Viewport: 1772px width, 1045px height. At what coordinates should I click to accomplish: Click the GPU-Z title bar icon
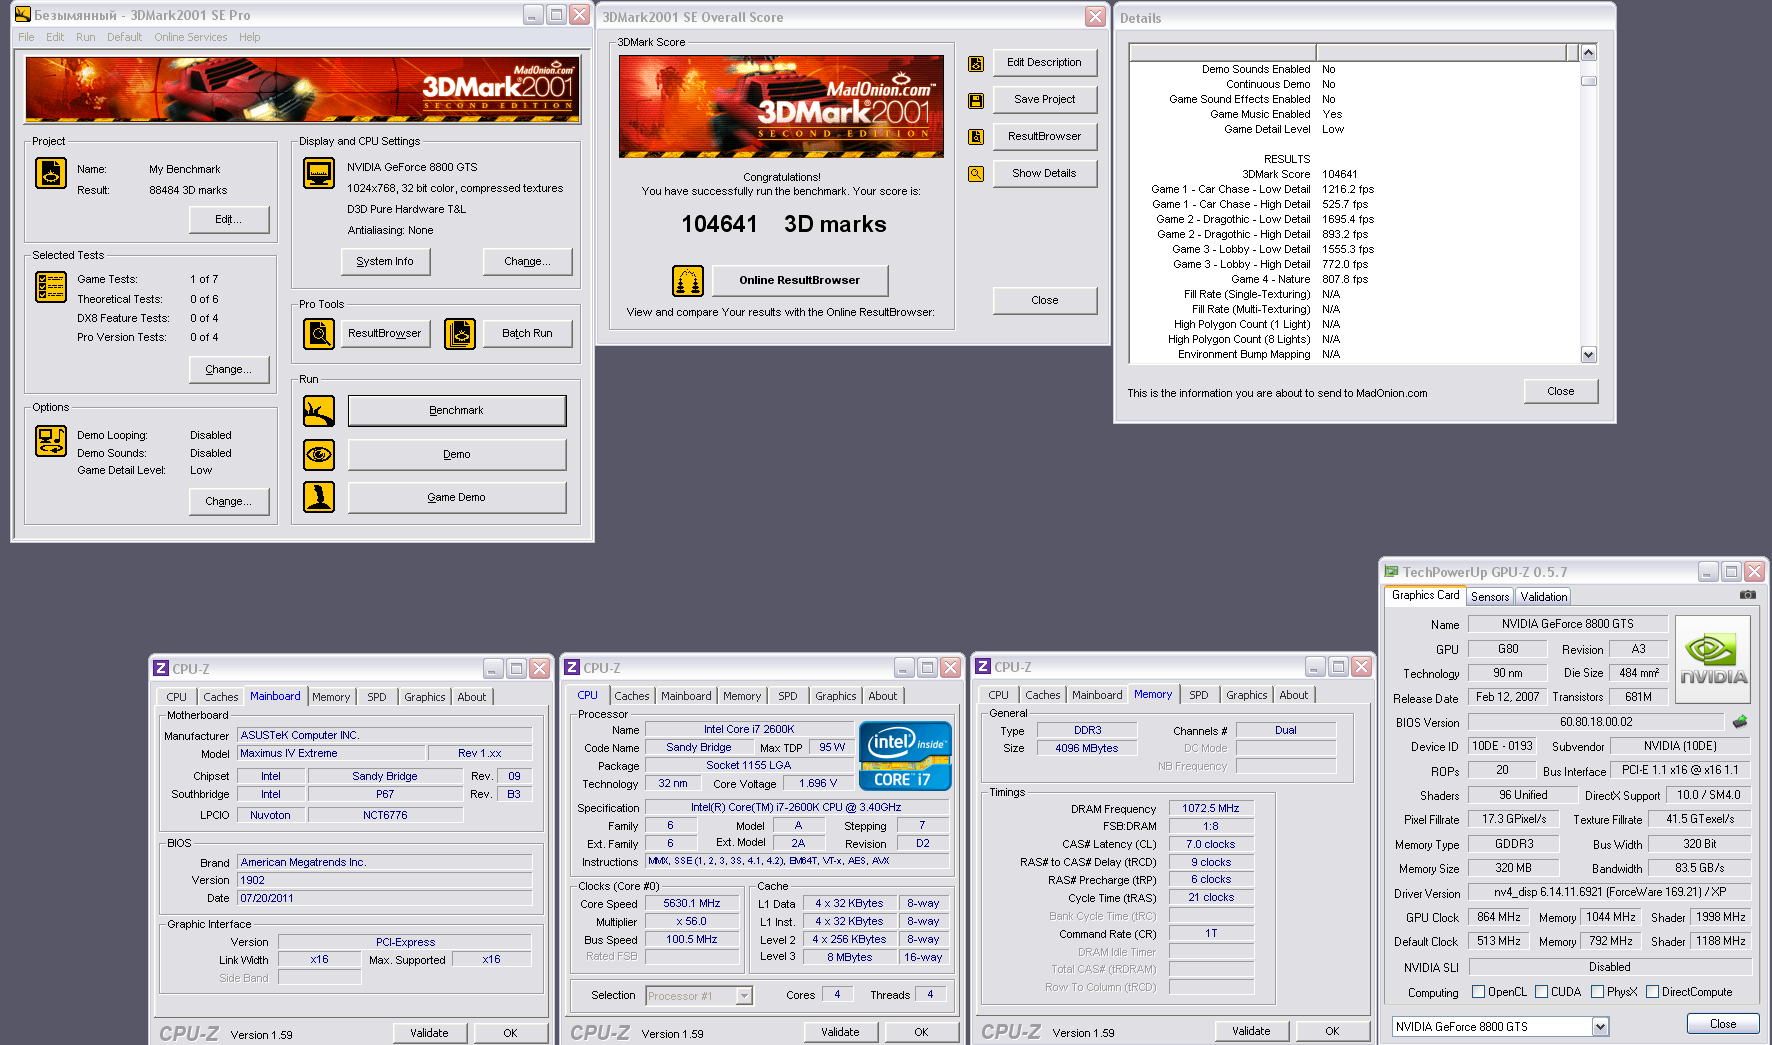1391,572
